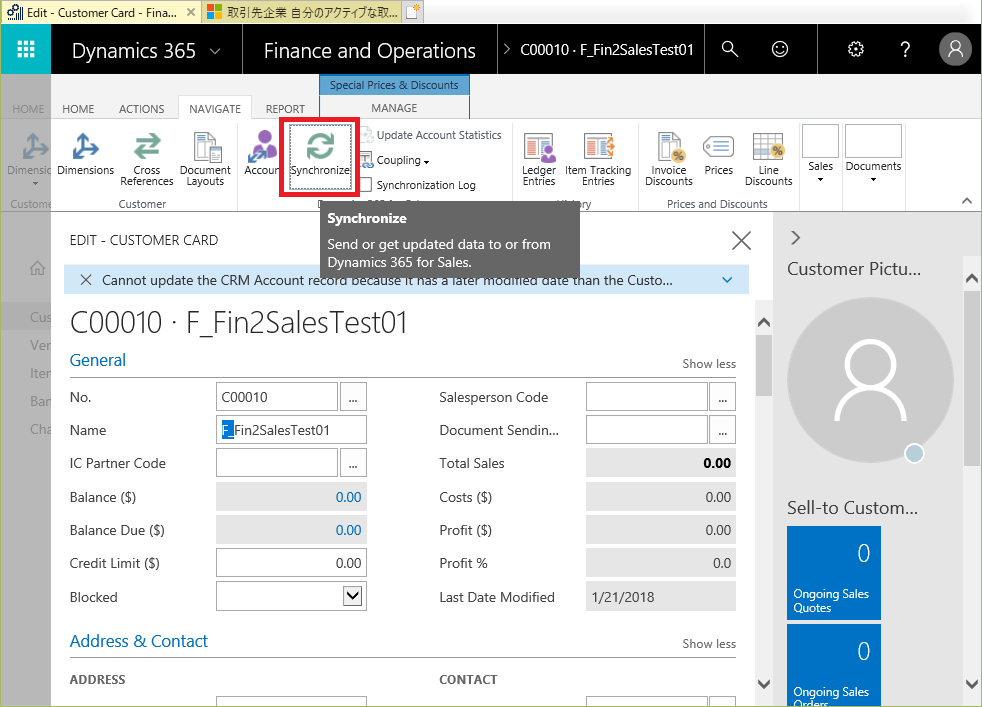This screenshot has width=982, height=707.
Task: Close the Edit Customer Card page
Action: tap(742, 240)
